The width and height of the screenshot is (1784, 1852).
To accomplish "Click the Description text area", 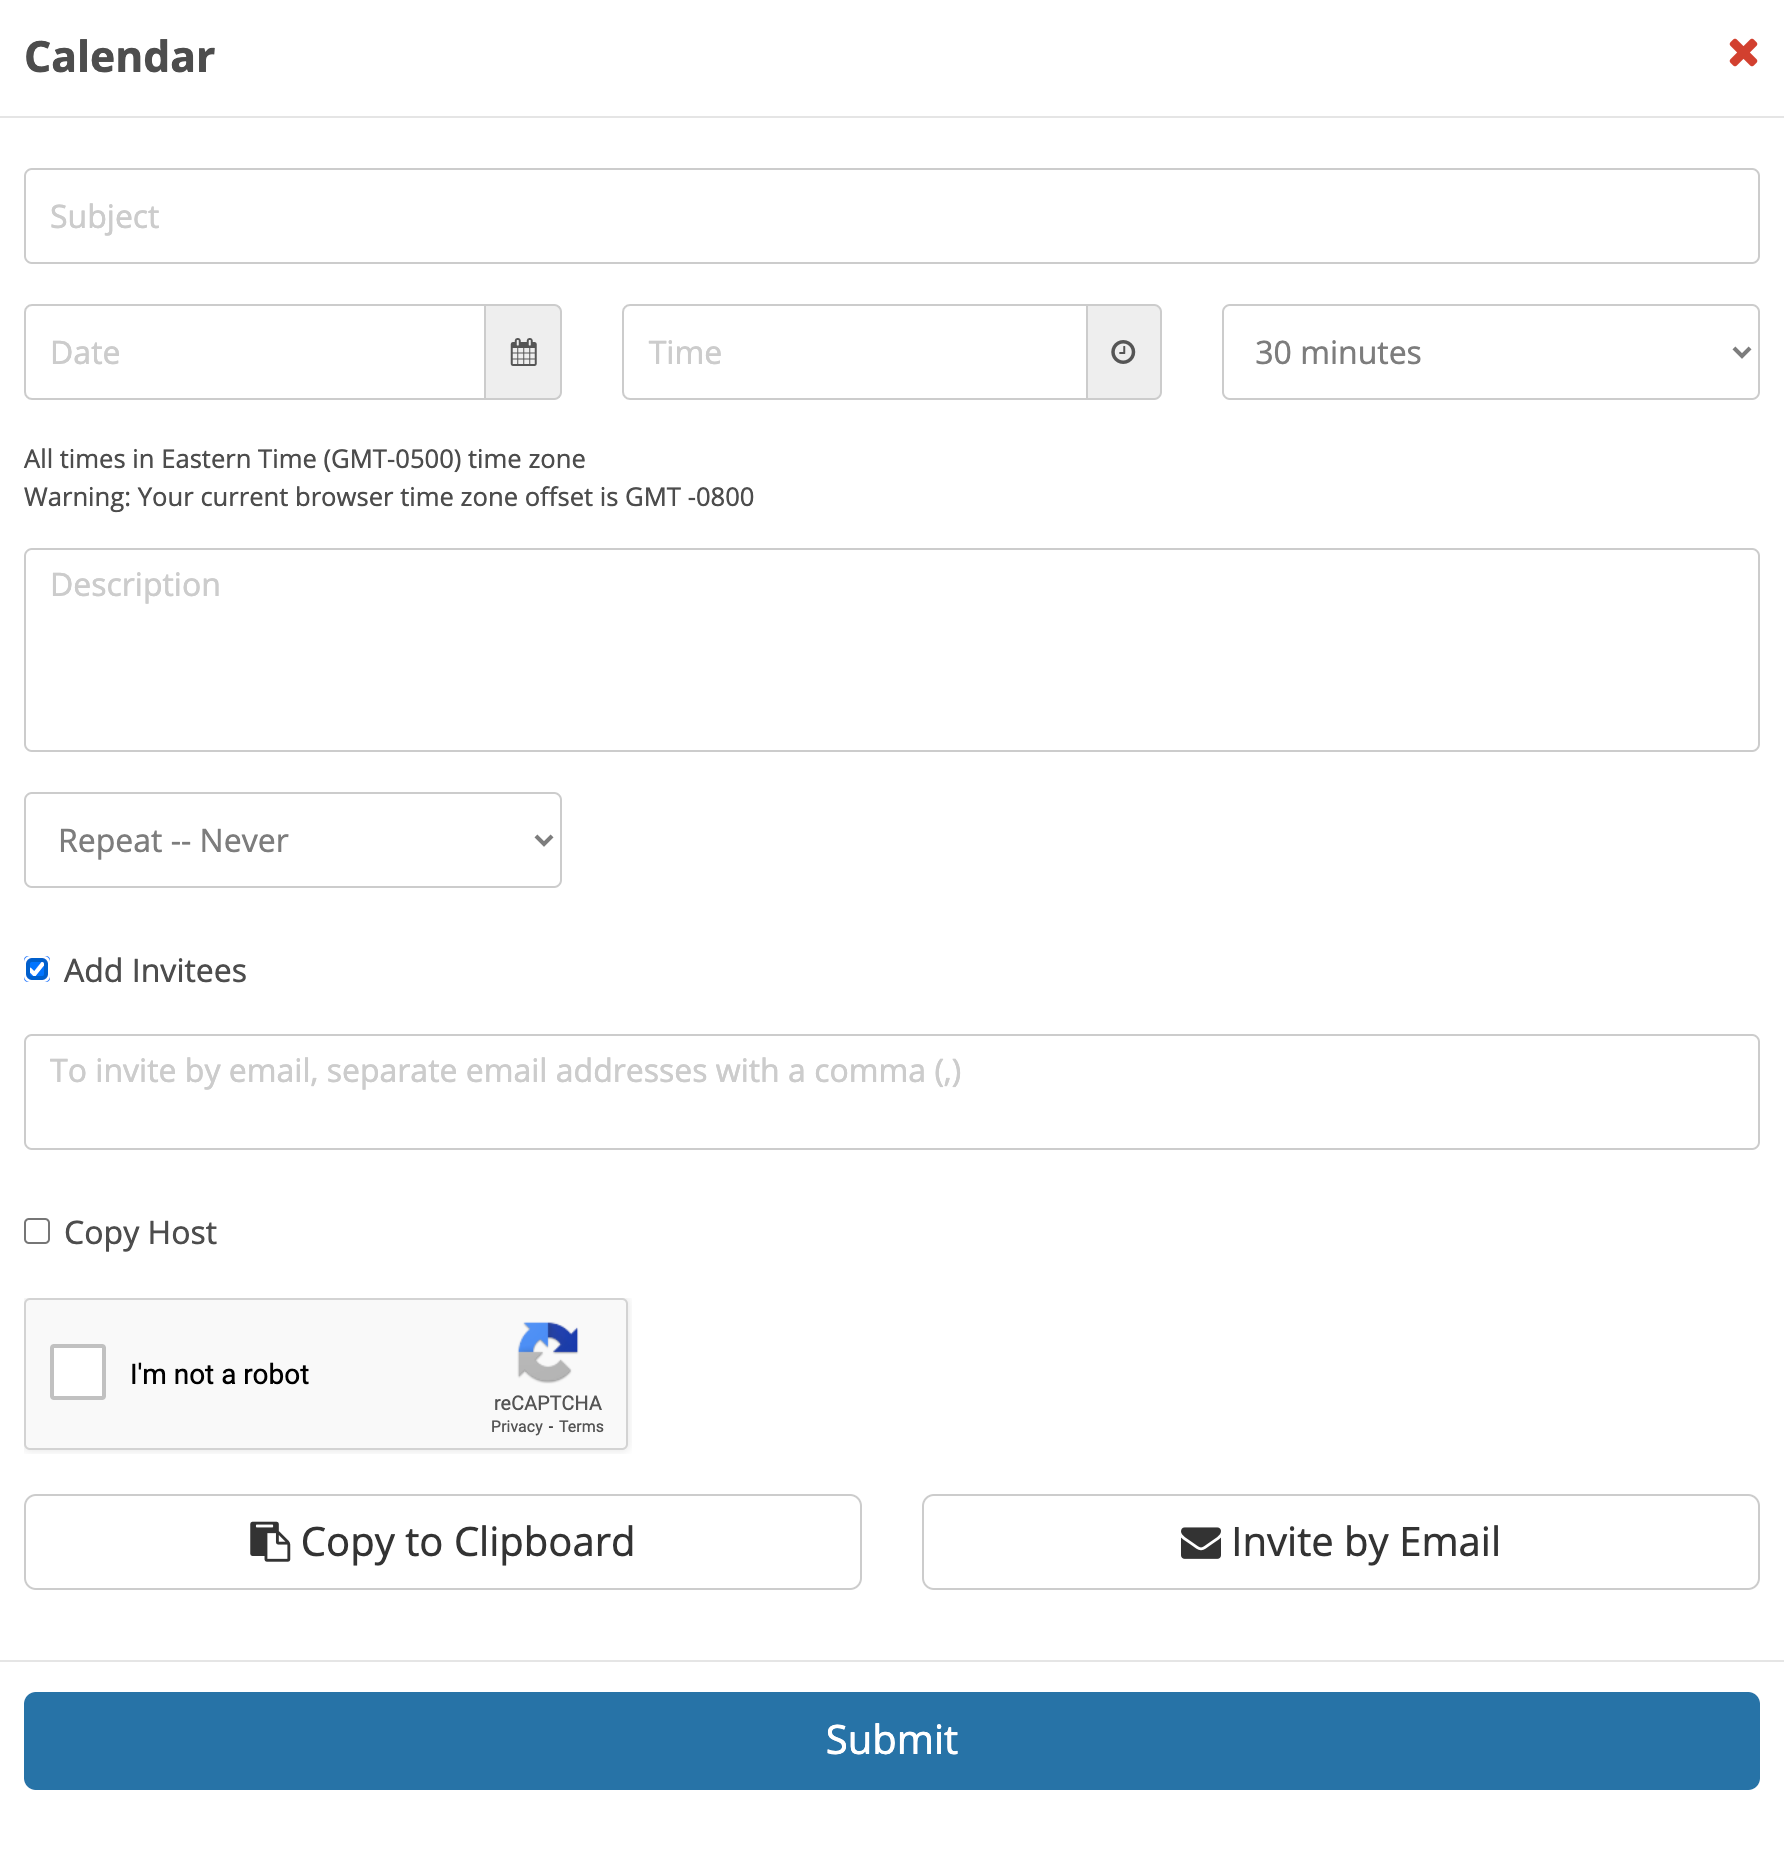I will point(890,650).
